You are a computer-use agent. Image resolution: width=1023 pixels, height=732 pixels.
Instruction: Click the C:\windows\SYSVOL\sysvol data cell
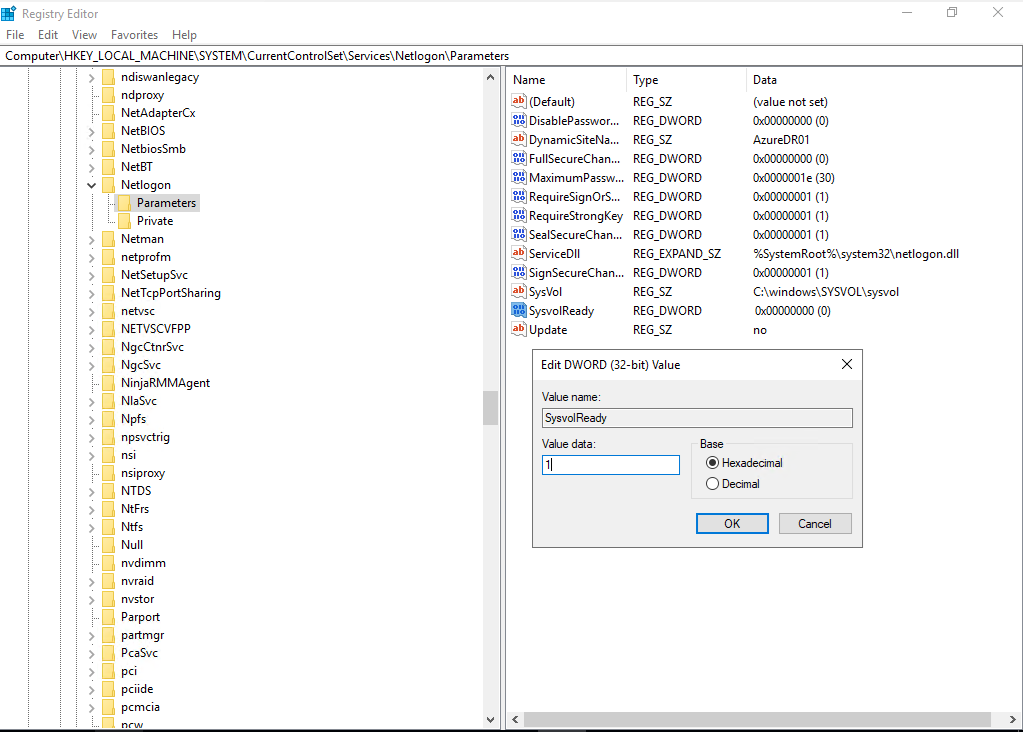(x=826, y=292)
